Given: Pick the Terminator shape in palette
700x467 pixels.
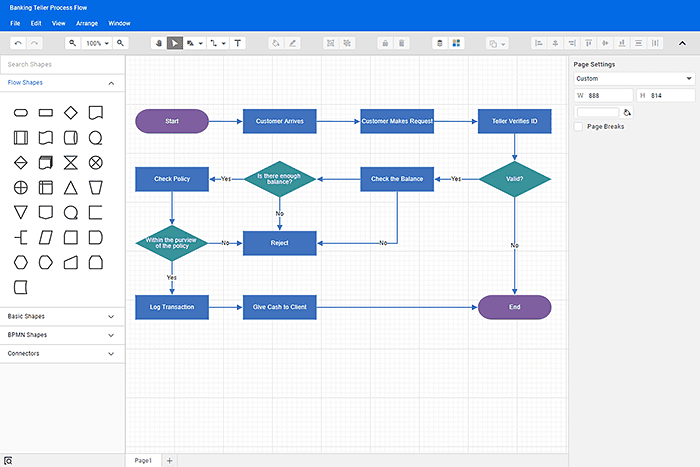Looking at the screenshot, I should click(x=21, y=113).
